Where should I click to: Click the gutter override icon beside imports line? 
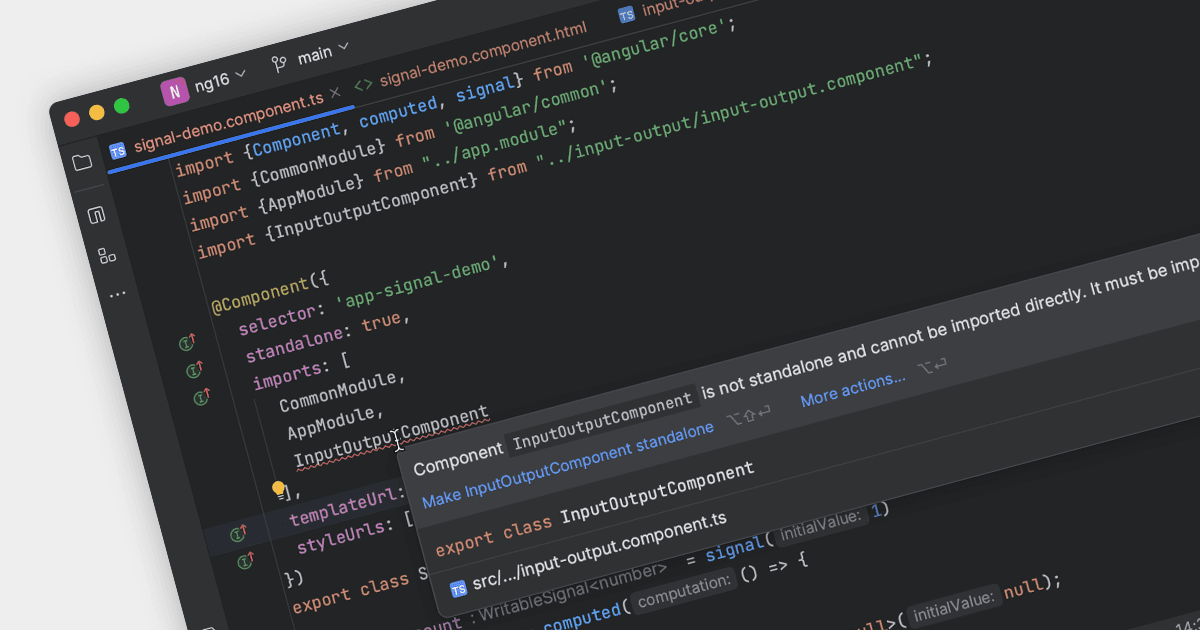tap(201, 397)
